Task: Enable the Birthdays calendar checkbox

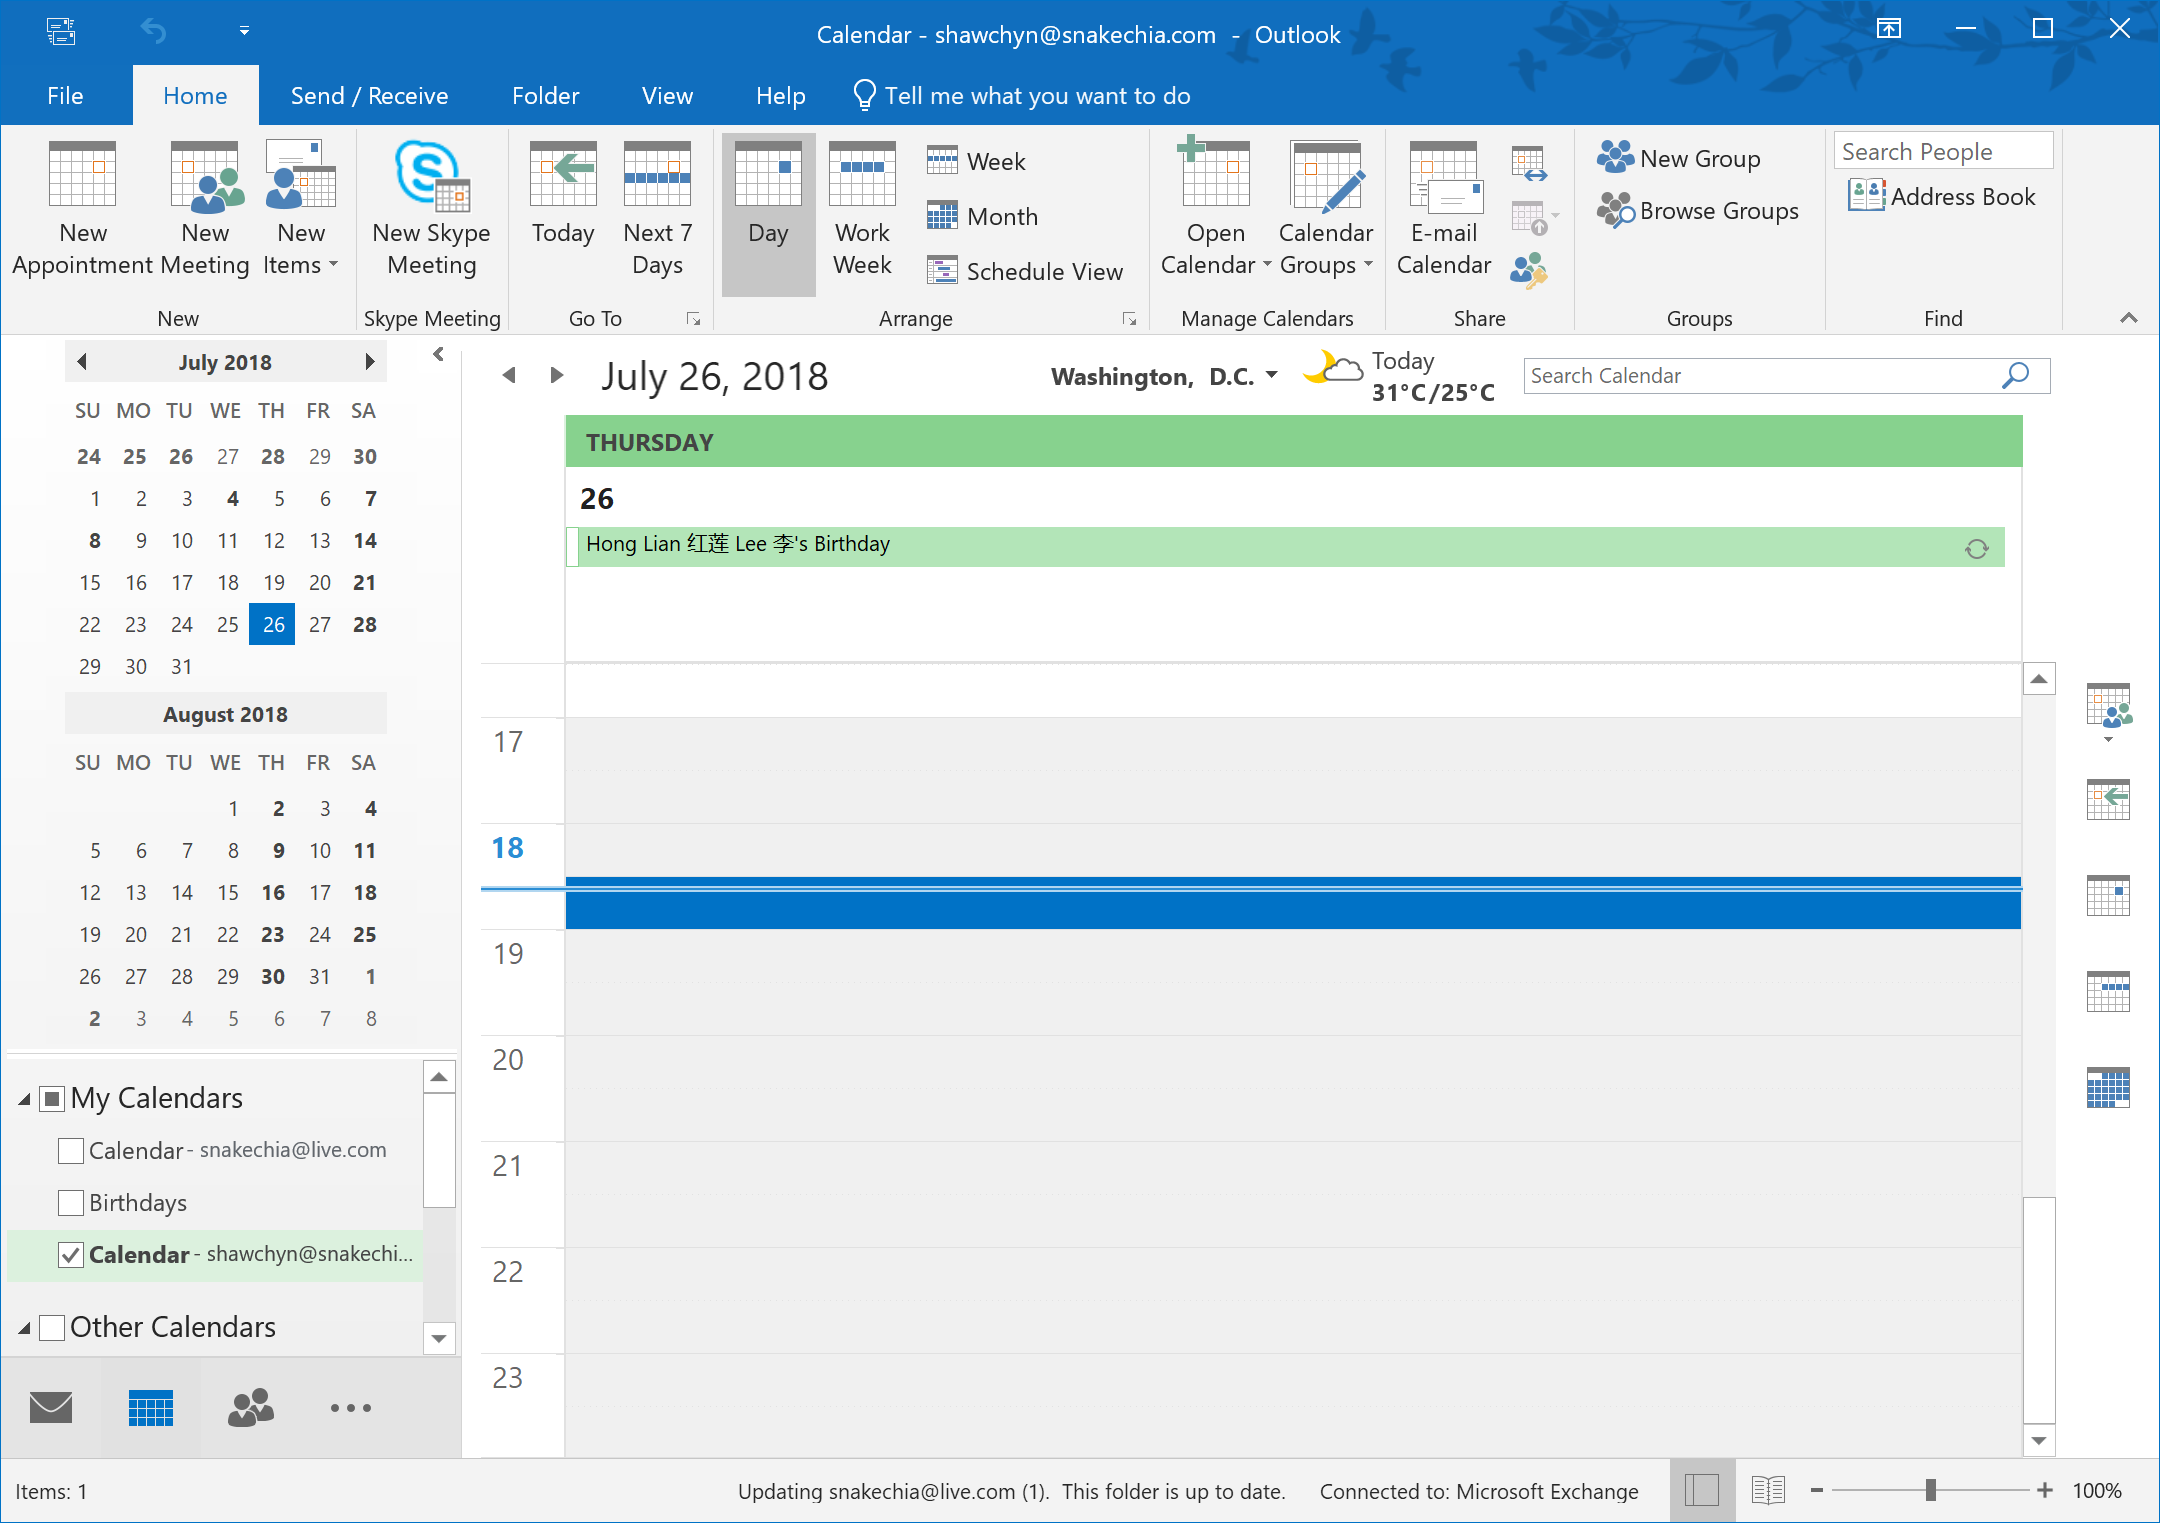Action: point(71,1202)
